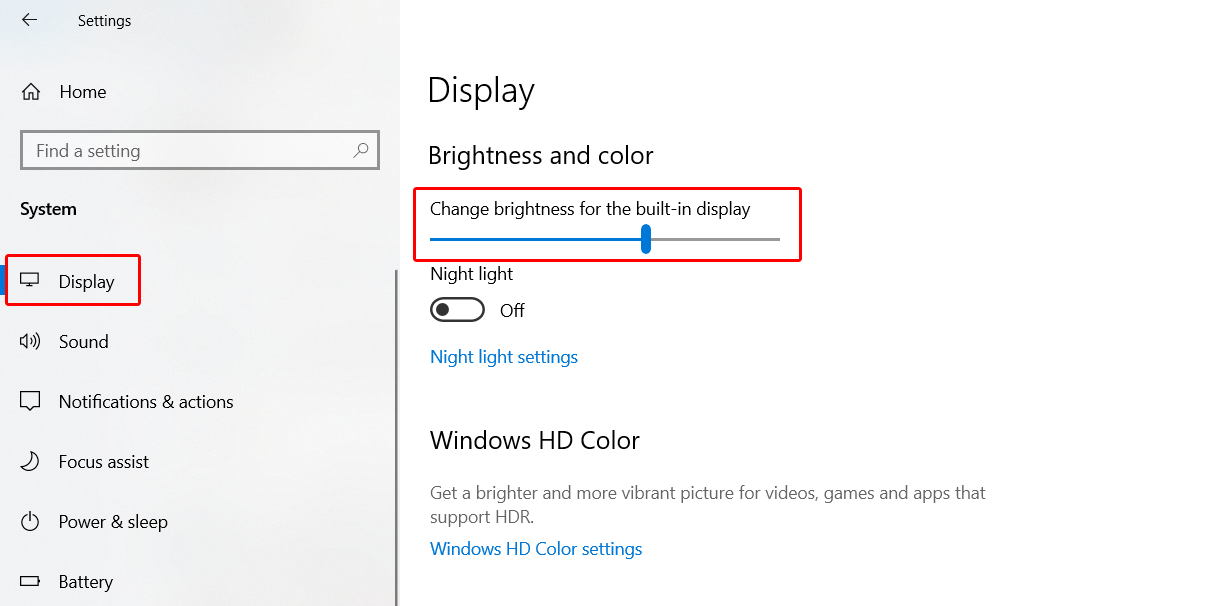Click the brightness slider handle
This screenshot has height=606, width=1222.
pos(646,239)
